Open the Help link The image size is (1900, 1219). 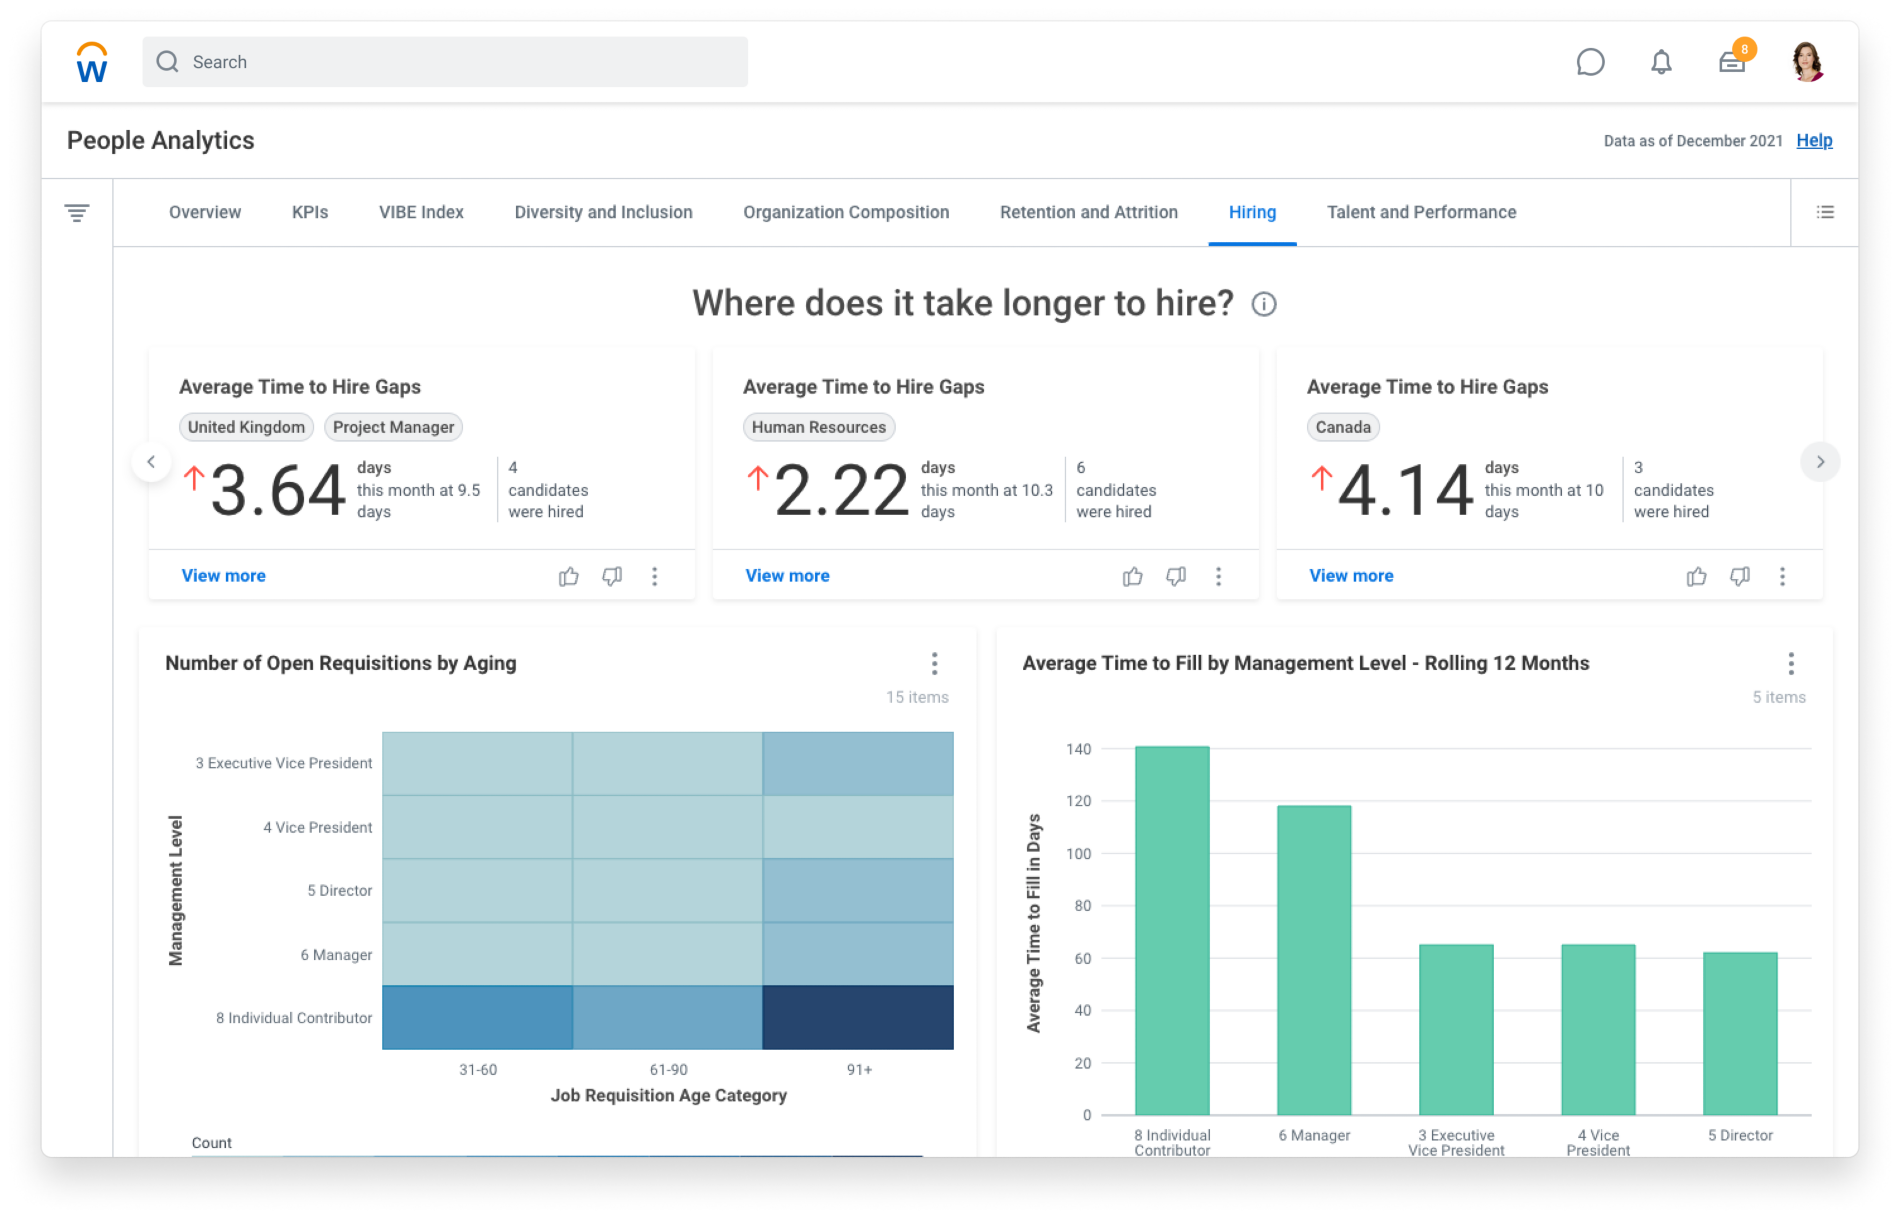coord(1813,140)
